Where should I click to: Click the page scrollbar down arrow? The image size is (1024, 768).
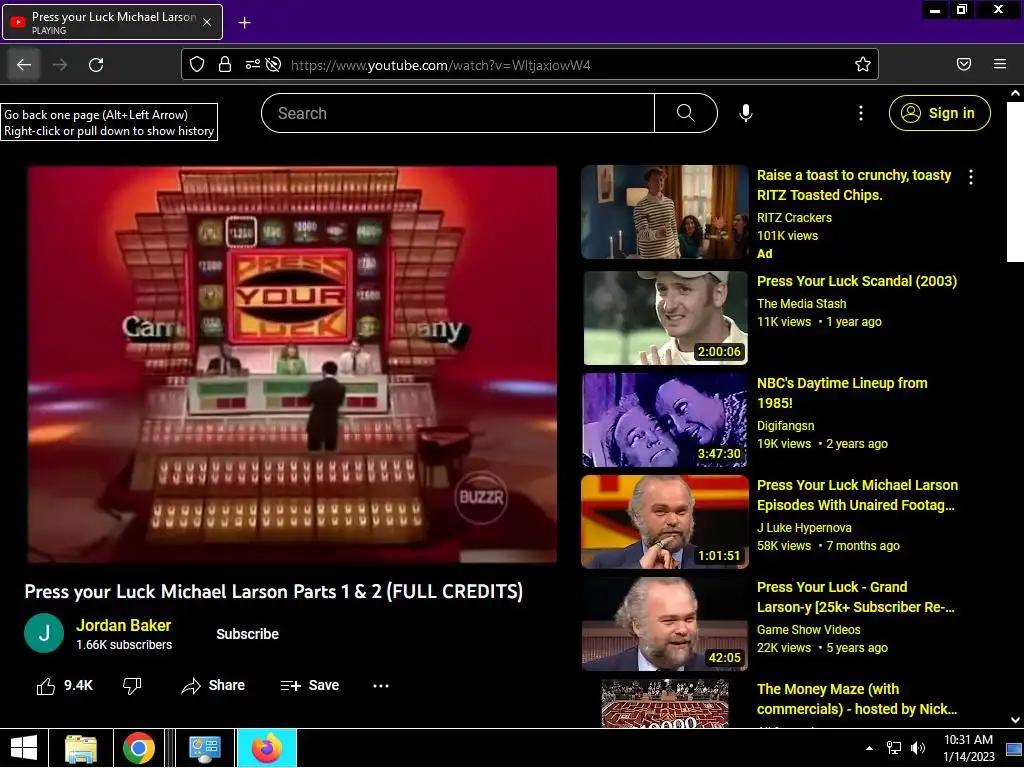(1015, 720)
